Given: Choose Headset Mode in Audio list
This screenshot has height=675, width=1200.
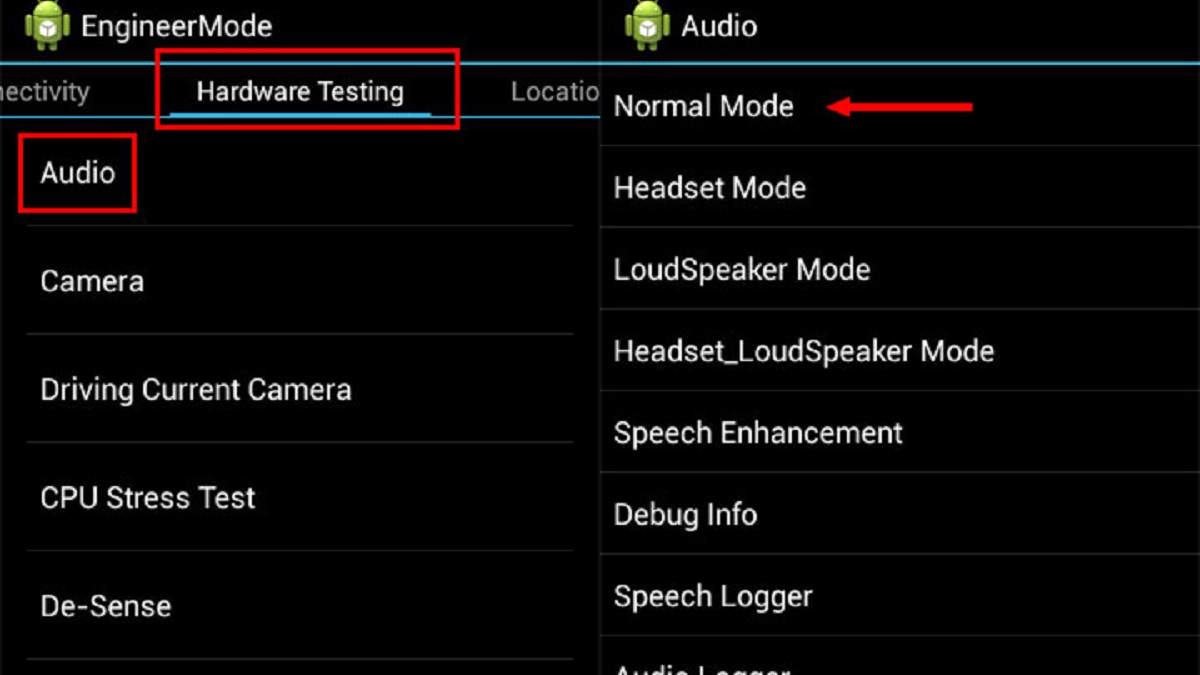Looking at the screenshot, I should pos(900,187).
